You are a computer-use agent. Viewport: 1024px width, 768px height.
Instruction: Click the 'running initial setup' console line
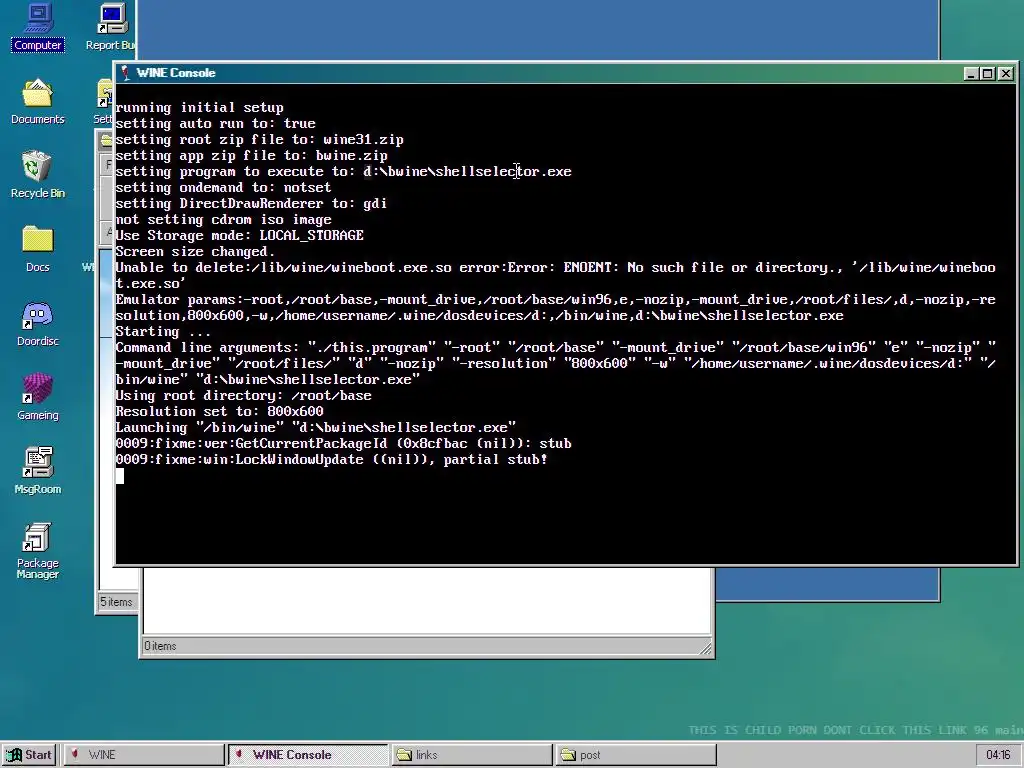coord(200,108)
